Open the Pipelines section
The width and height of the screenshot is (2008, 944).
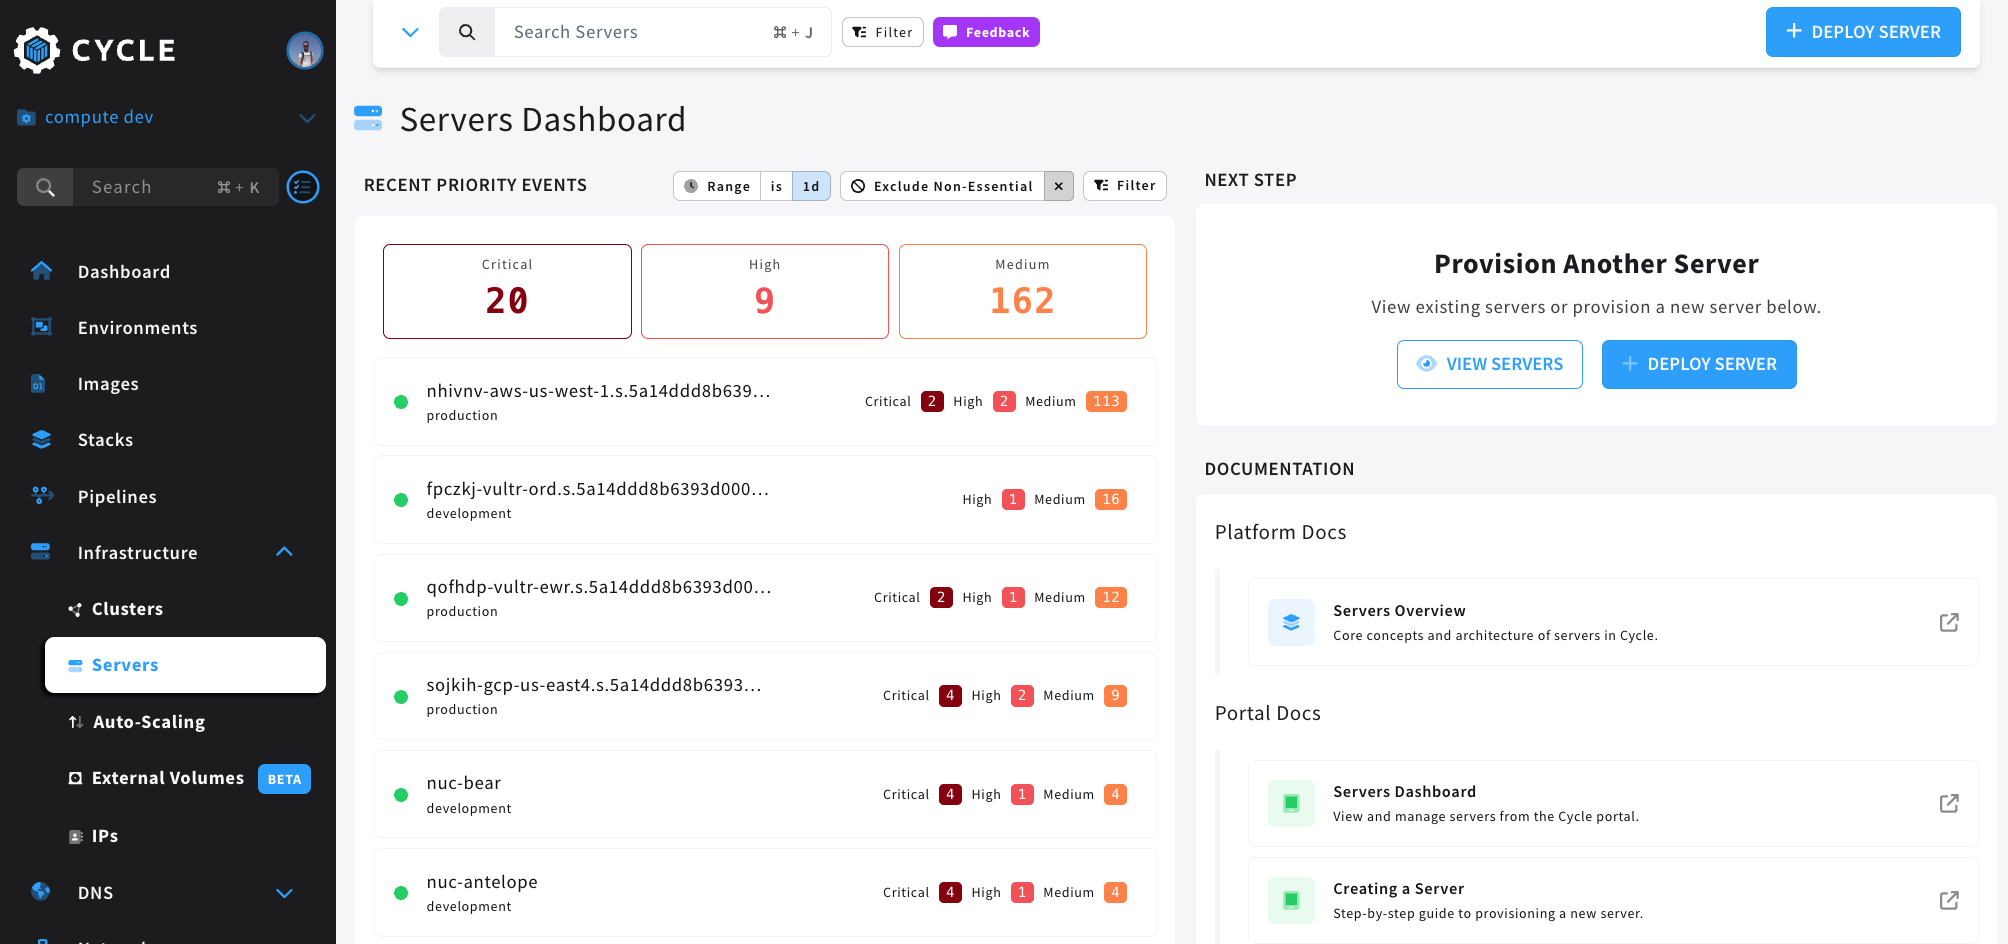pyautogui.click(x=117, y=496)
